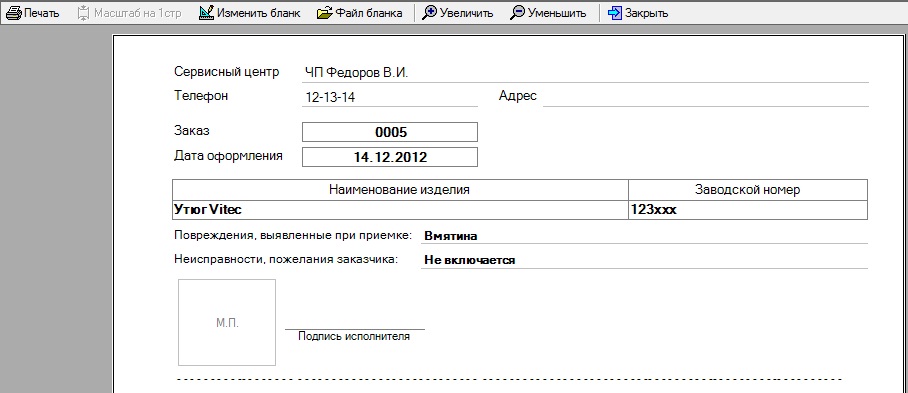Click the Заводской номер column header

748,190
